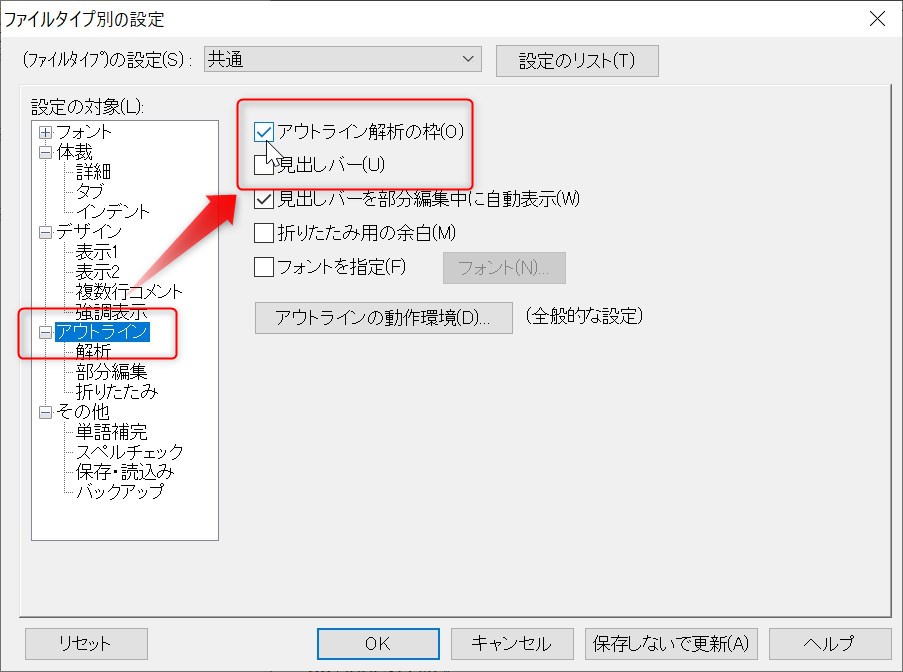
Task: Select スペルチェック in the tree
Action: pyautogui.click(x=130, y=452)
